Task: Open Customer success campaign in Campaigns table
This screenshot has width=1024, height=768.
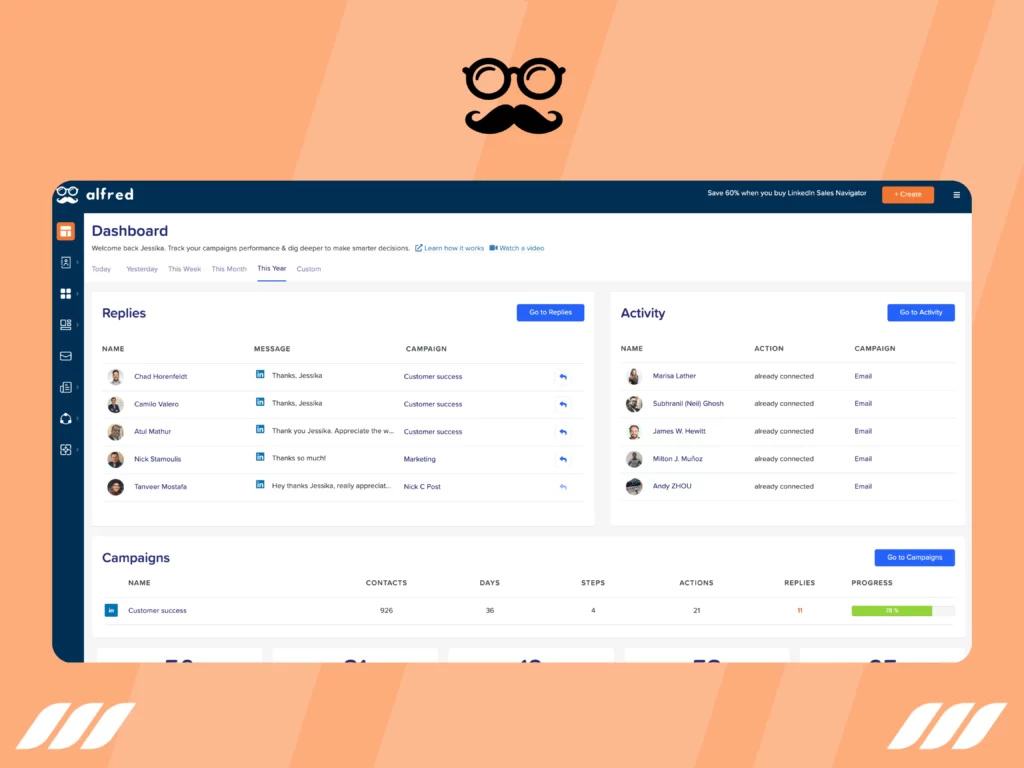Action: (x=157, y=611)
